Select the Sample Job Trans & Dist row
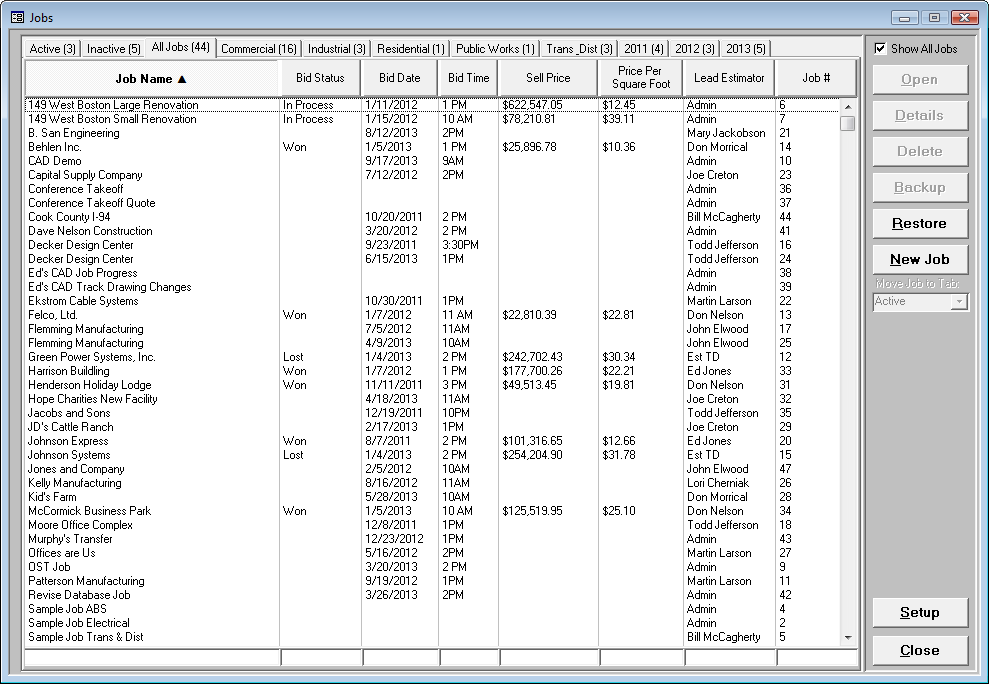Image resolution: width=989 pixels, height=684 pixels. [433, 637]
